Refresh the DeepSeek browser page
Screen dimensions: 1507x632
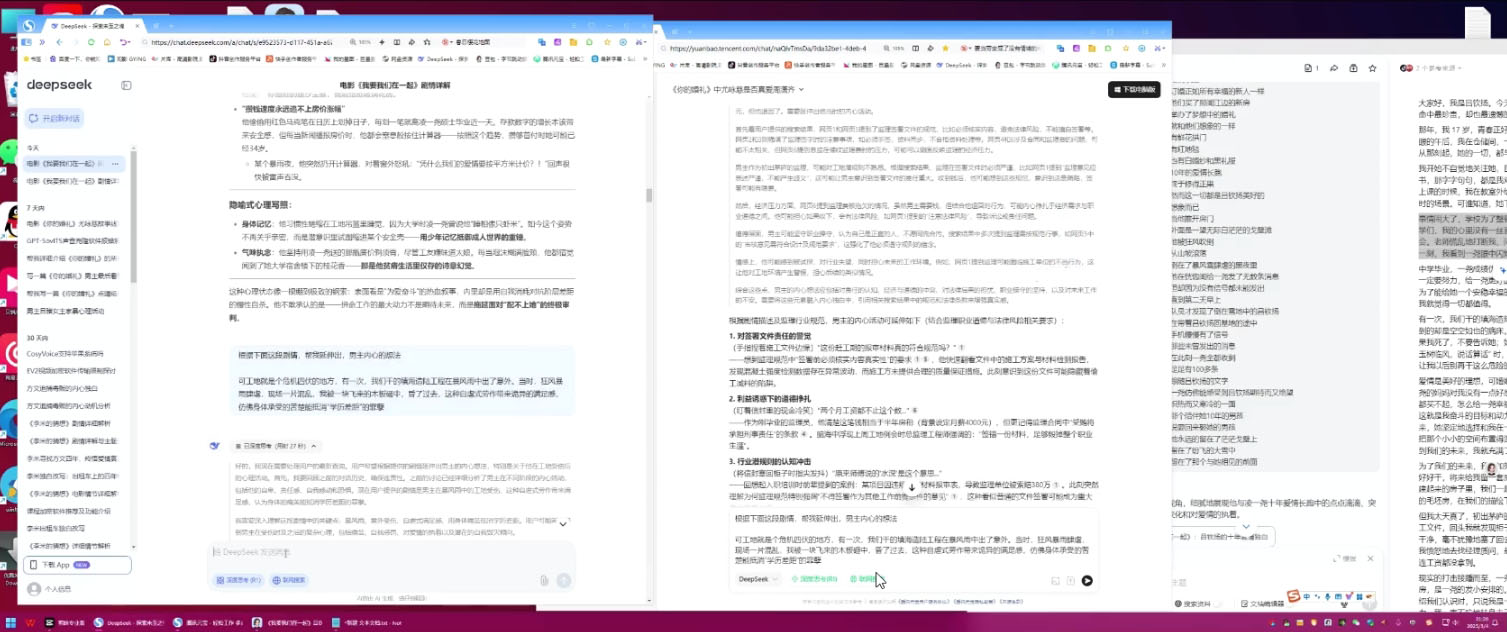pyautogui.click(x=90, y=42)
